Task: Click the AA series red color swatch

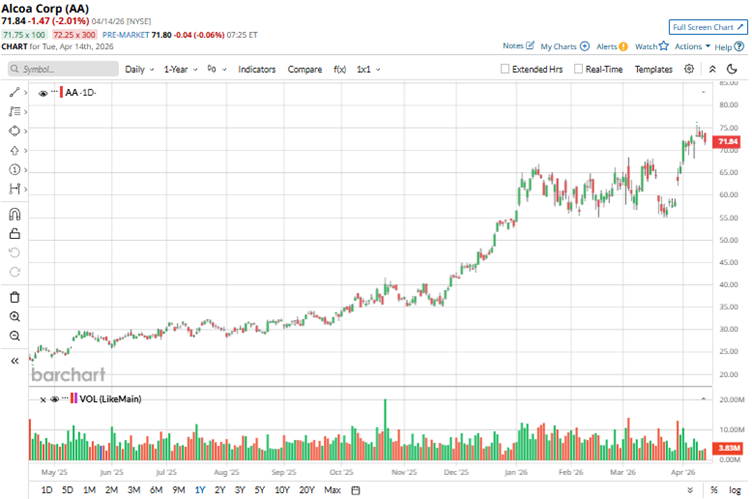Action: (61, 93)
